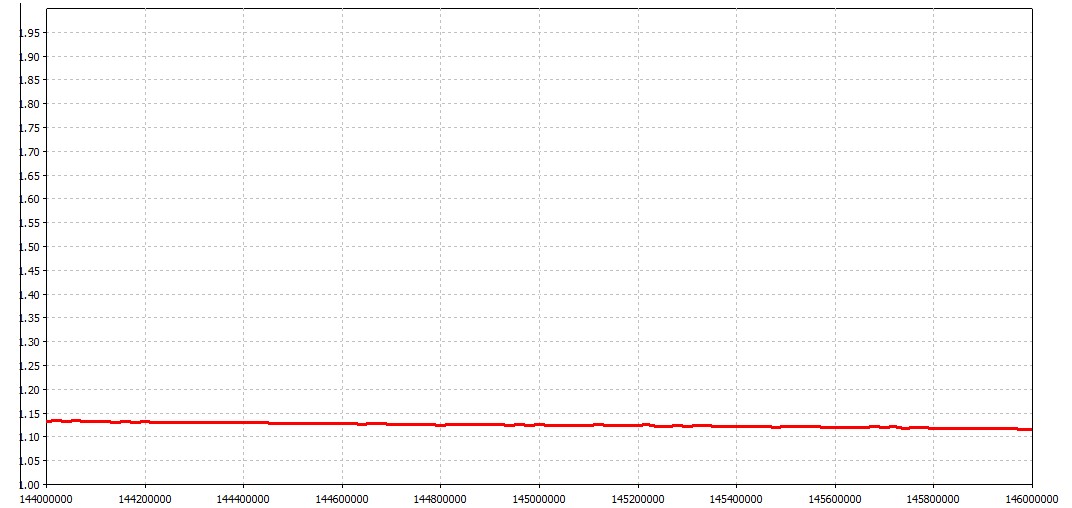The image size is (1072, 508).
Task: Pick the 145200000 x-axis label
Action: click(637, 496)
